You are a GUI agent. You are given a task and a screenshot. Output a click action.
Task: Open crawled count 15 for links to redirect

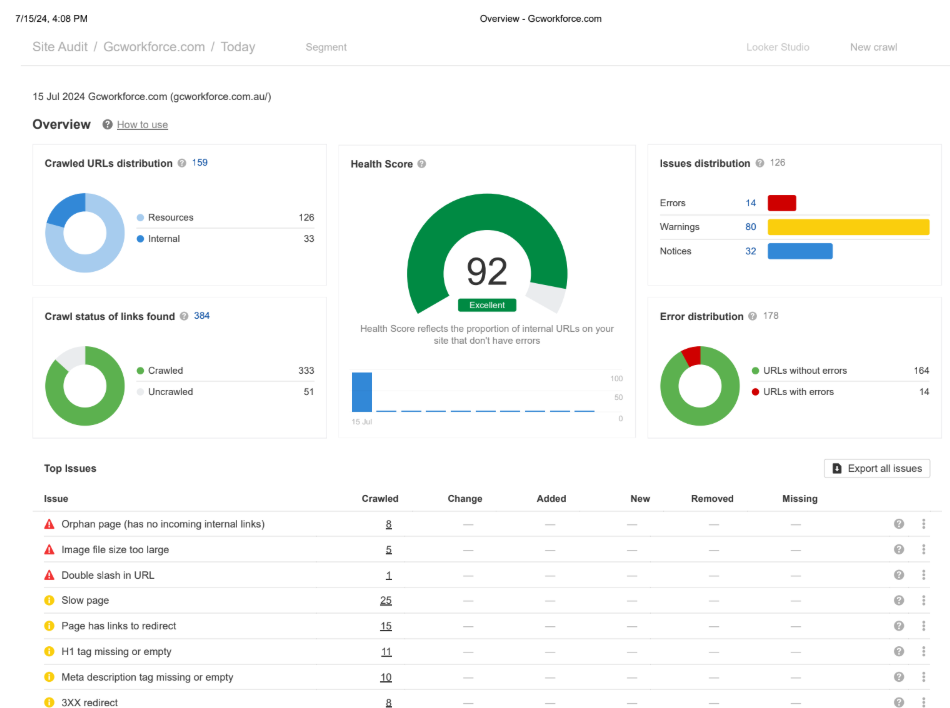pos(386,626)
